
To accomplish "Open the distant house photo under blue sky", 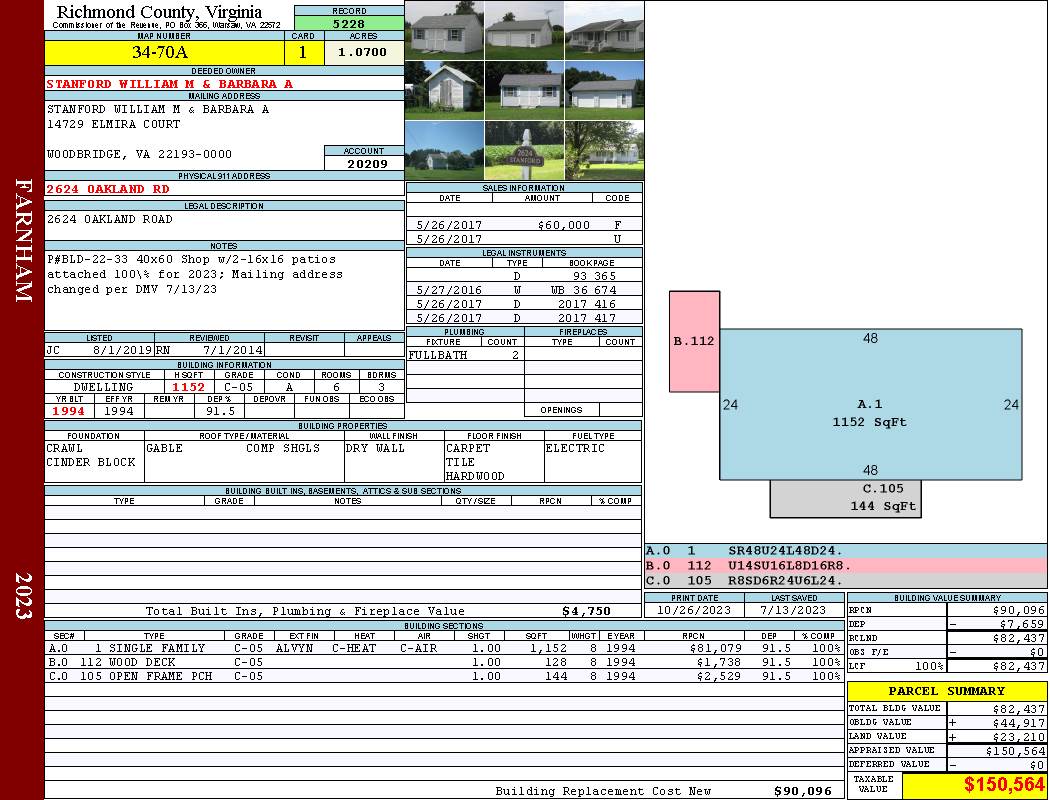I will coord(444,150).
